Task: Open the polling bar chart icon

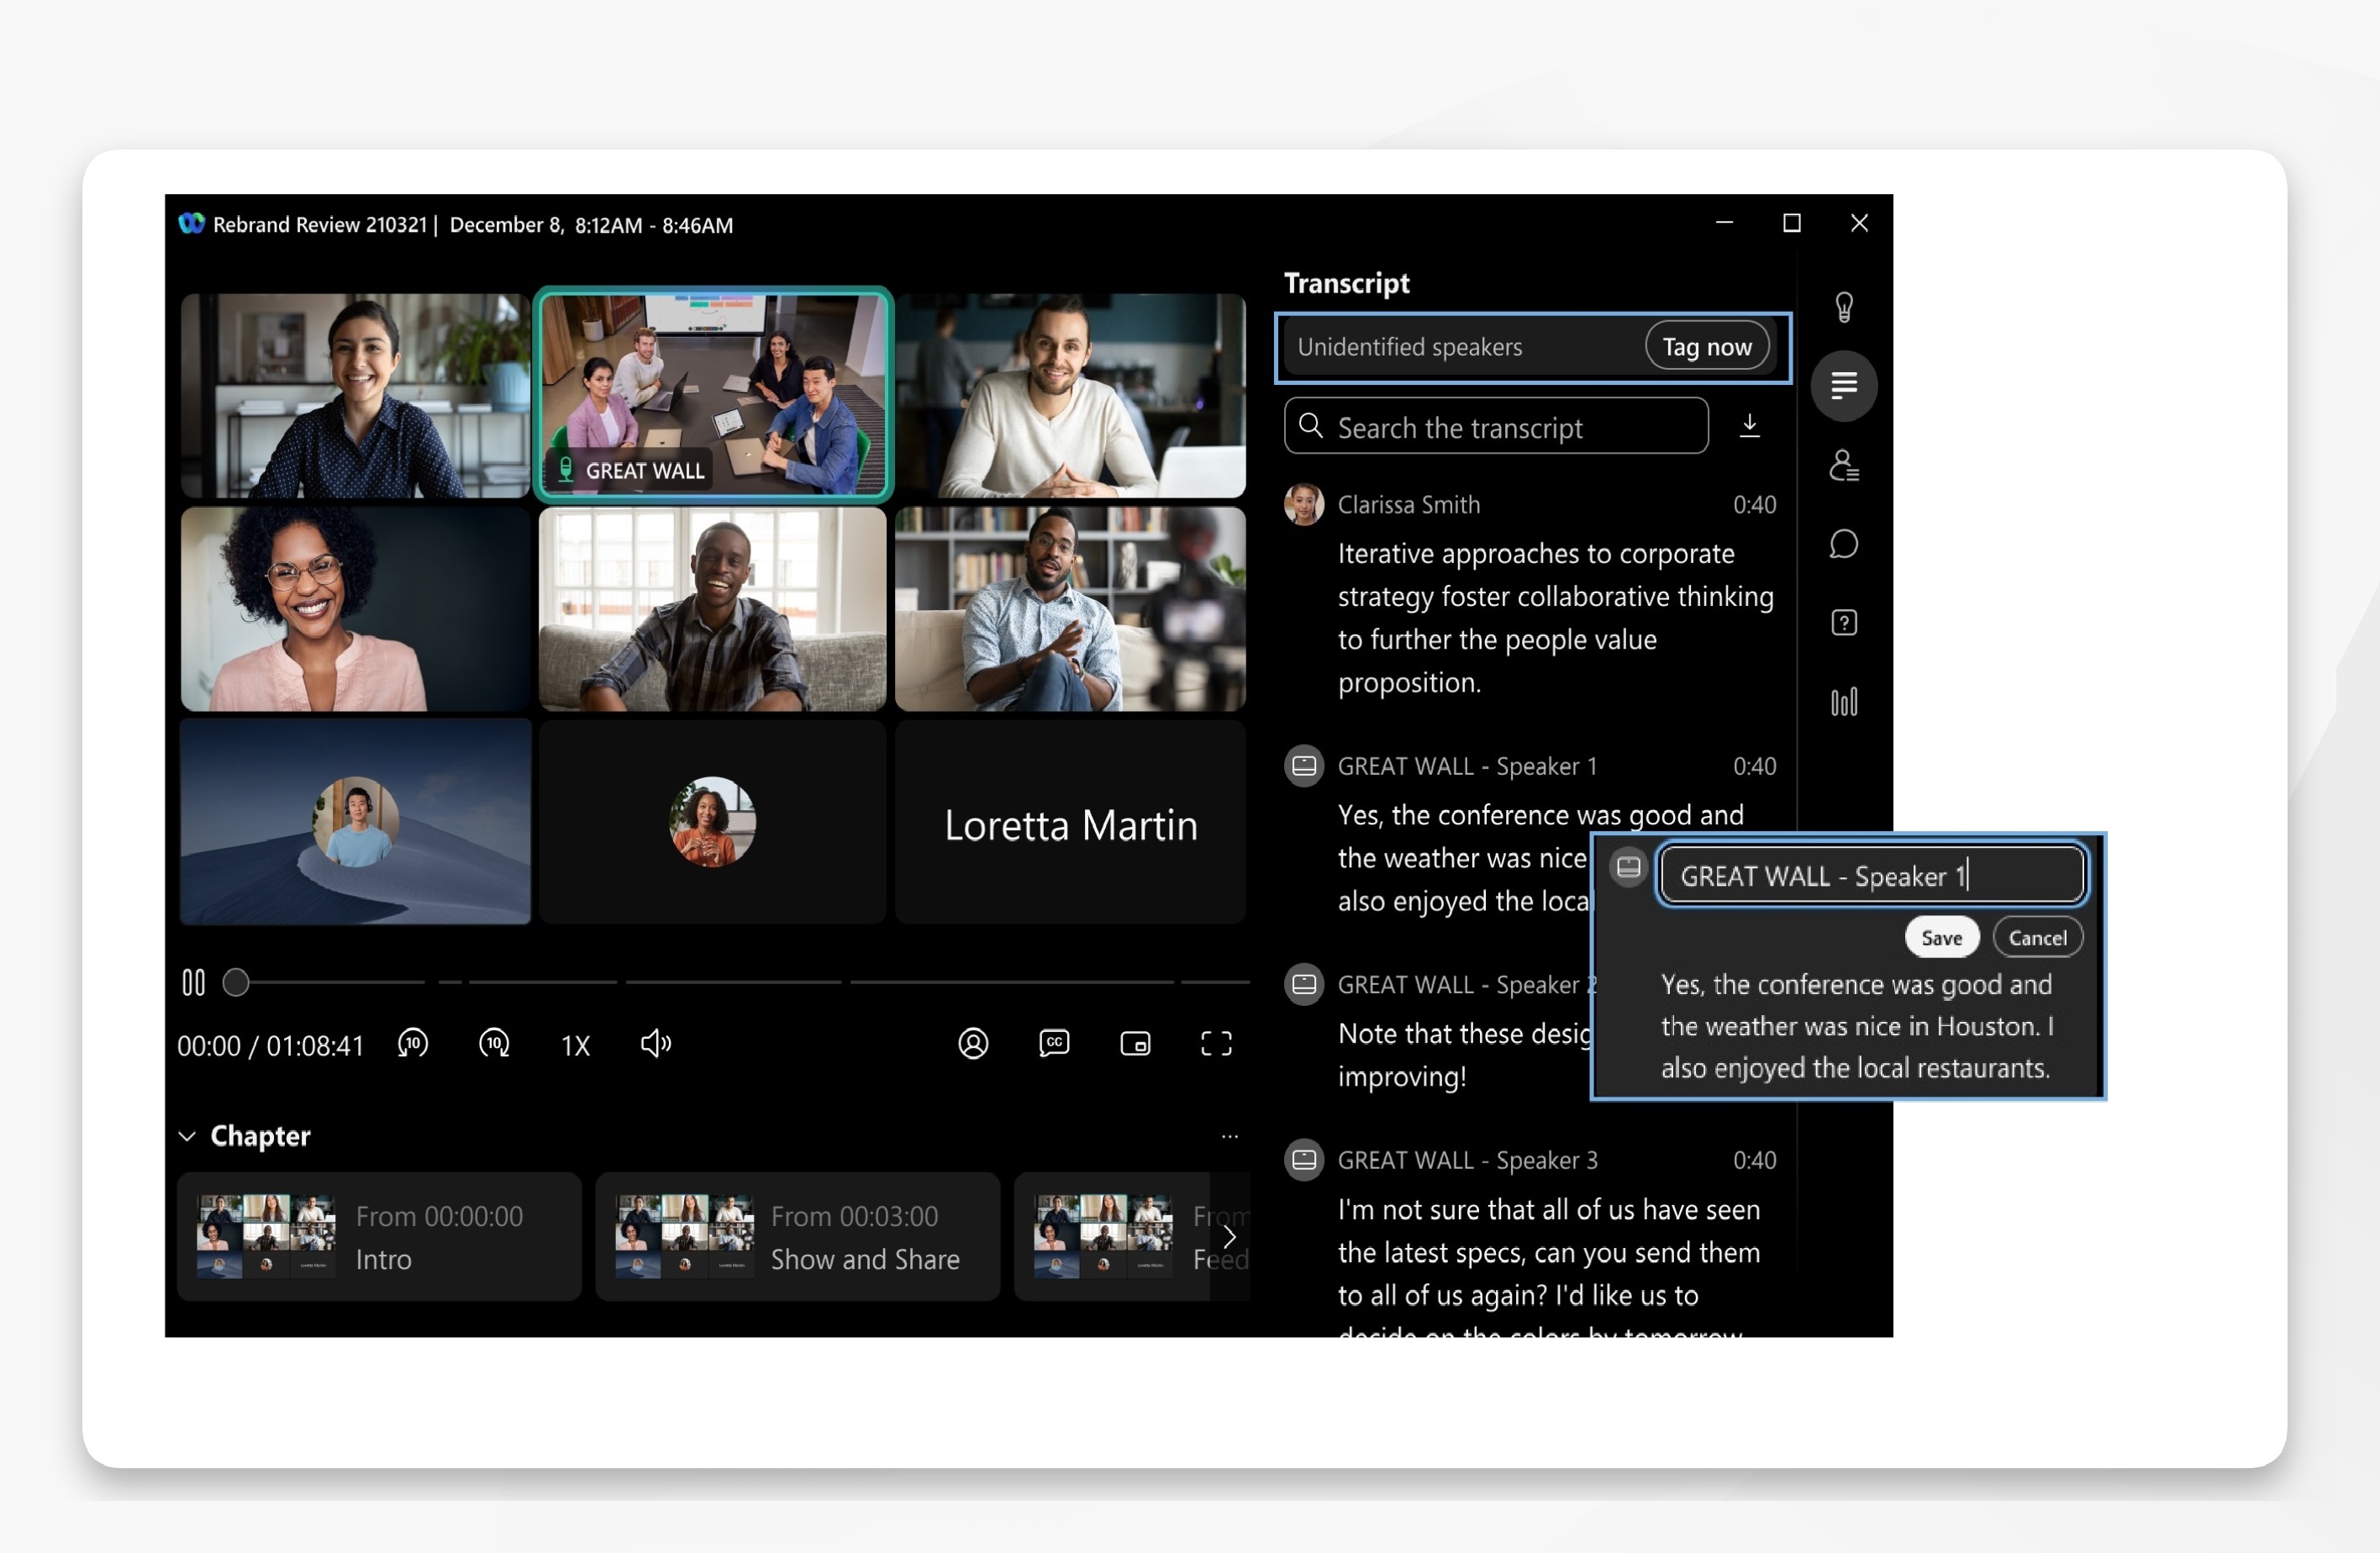Action: (x=1844, y=702)
